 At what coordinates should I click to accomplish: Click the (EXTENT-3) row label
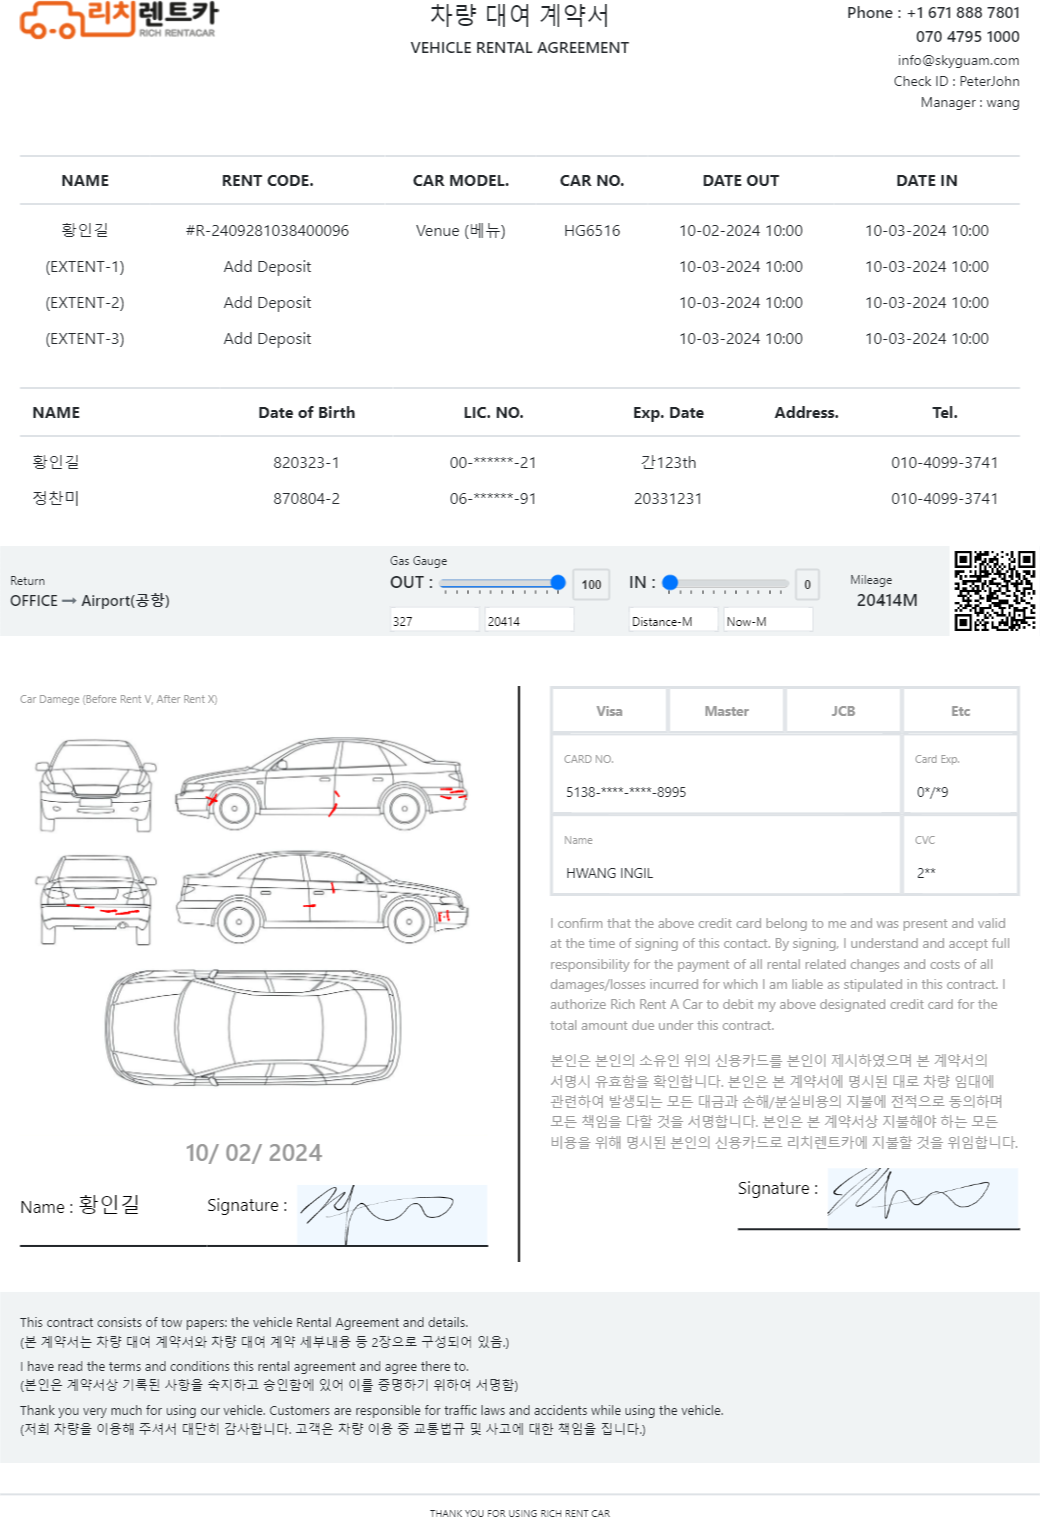(85, 339)
